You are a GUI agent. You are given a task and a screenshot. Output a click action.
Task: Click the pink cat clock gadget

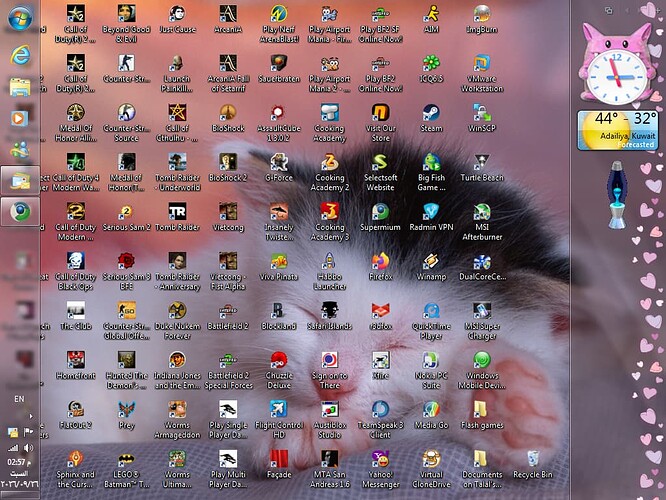point(616,64)
